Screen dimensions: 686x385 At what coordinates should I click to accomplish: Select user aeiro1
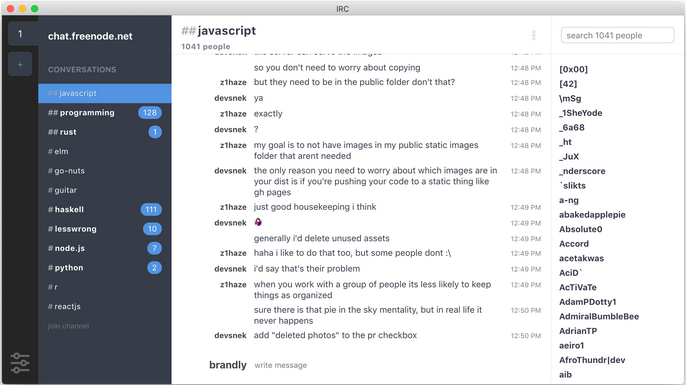571,346
